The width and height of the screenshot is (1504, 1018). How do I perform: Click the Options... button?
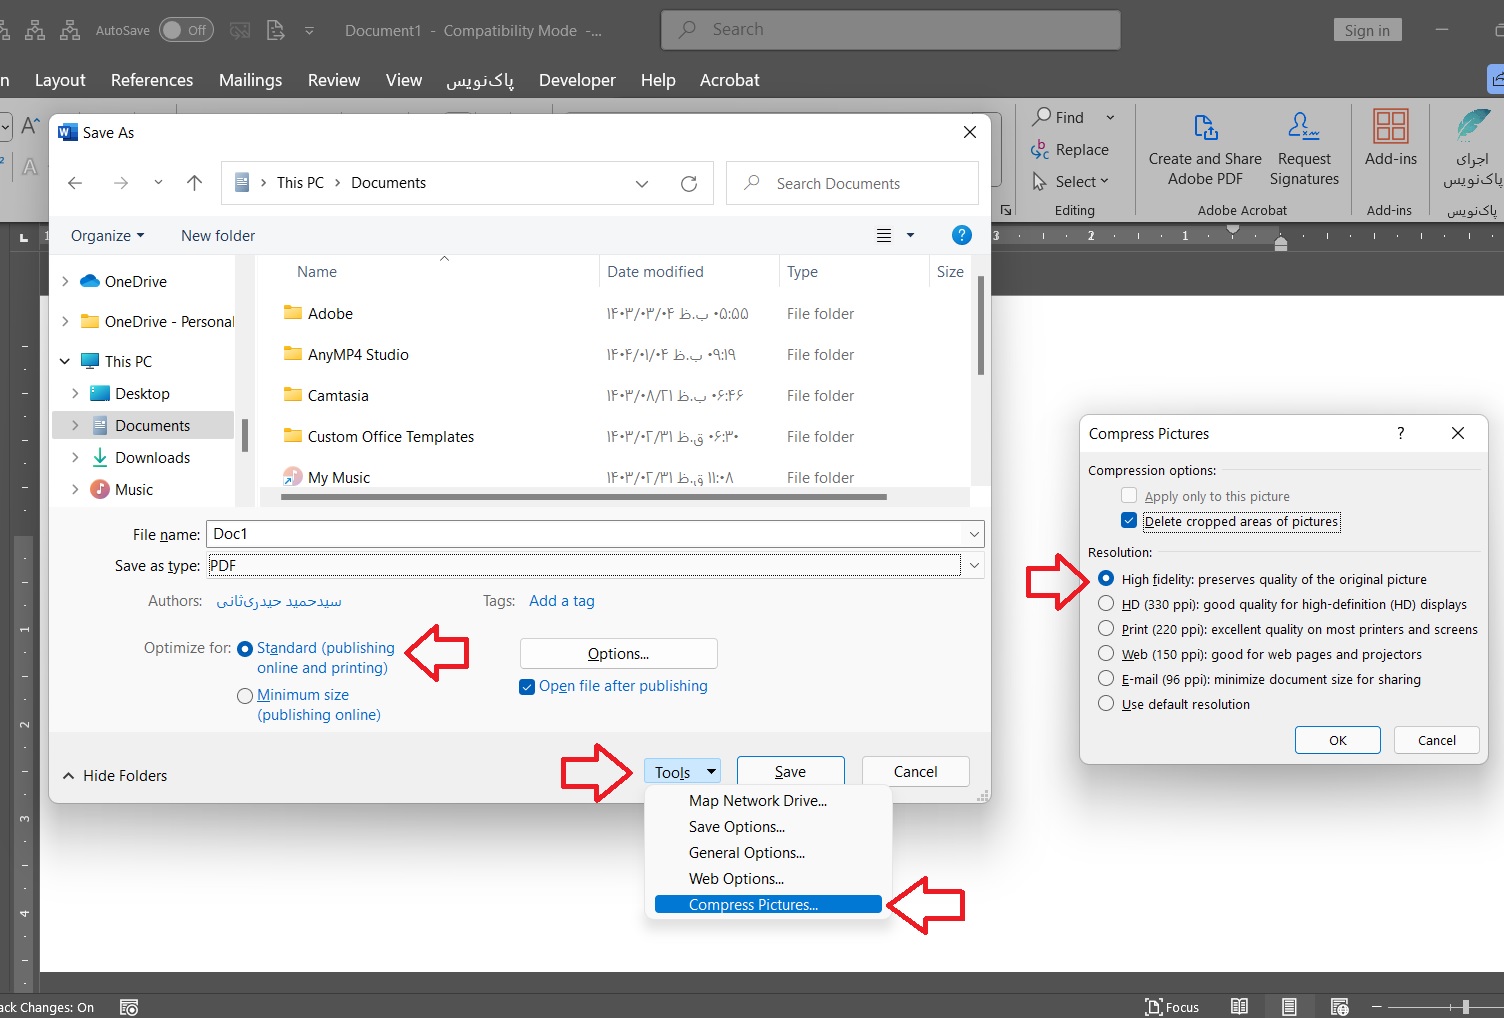618,654
